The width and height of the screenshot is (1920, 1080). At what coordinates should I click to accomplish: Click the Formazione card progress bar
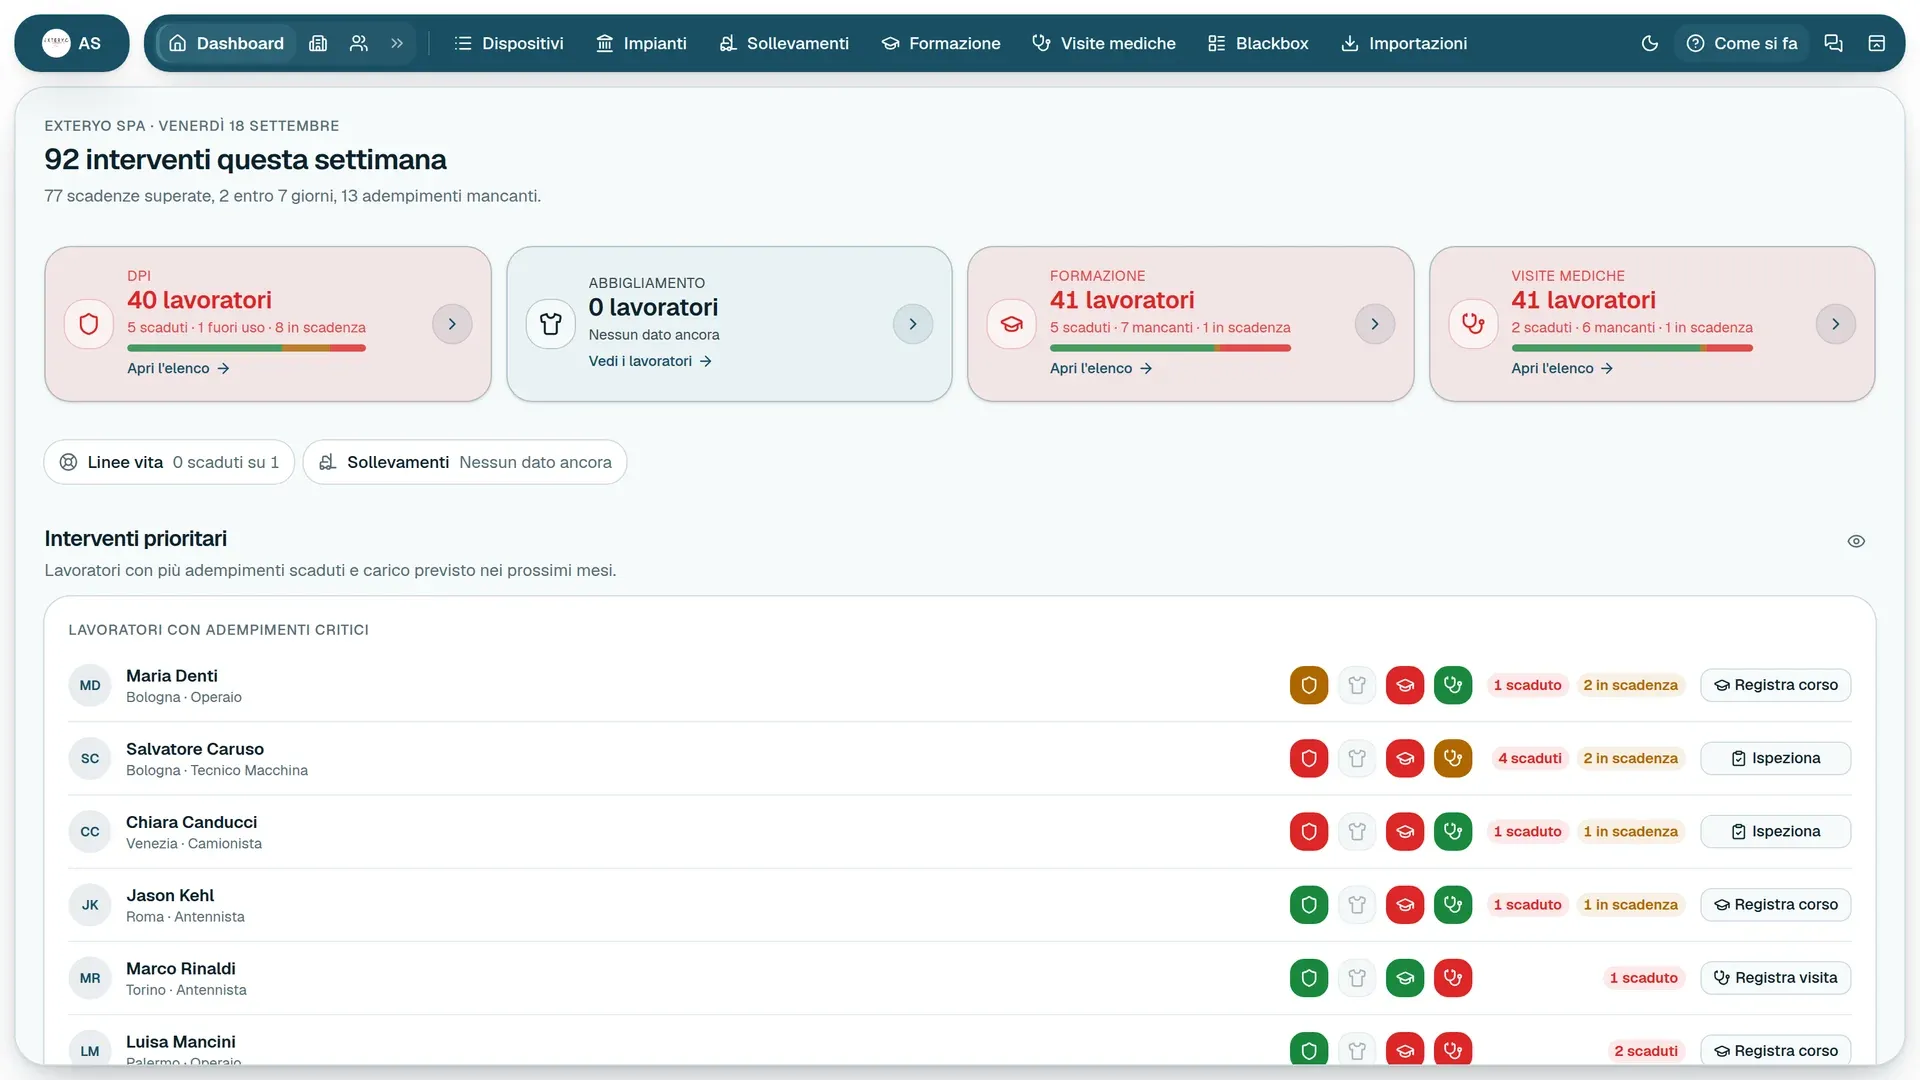1170,348
